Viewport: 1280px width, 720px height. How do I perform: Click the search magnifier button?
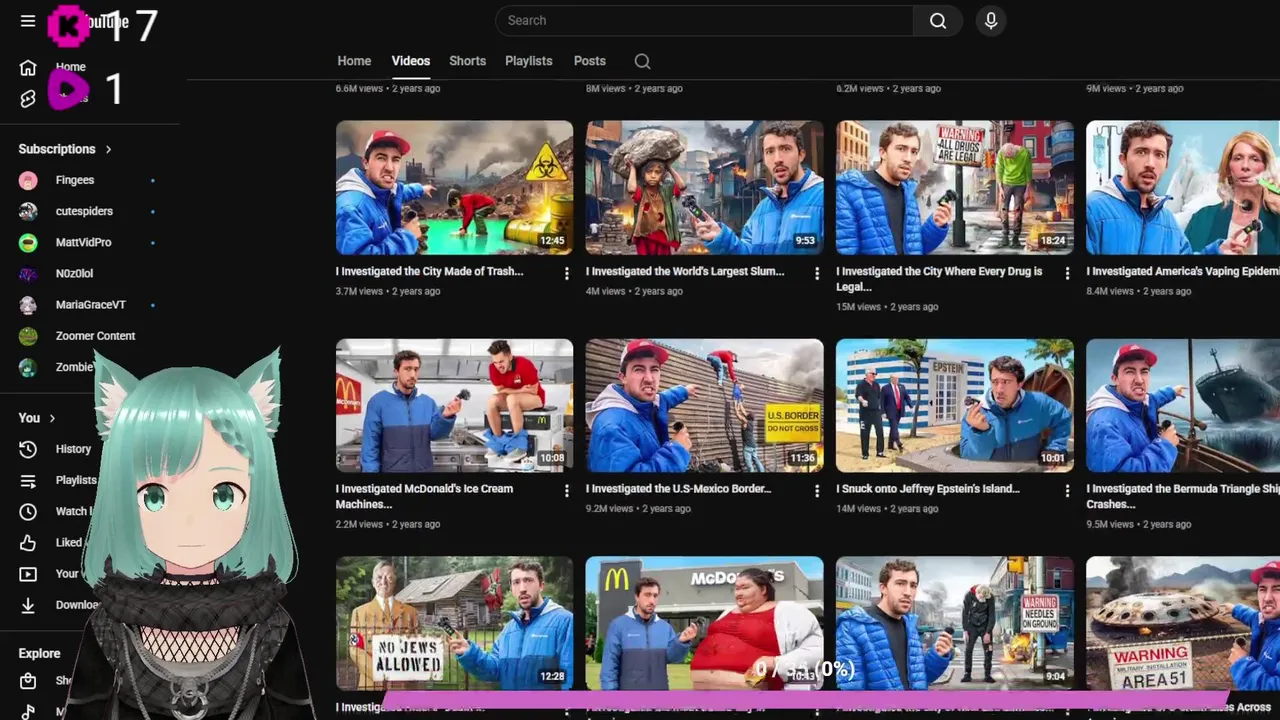pos(938,21)
